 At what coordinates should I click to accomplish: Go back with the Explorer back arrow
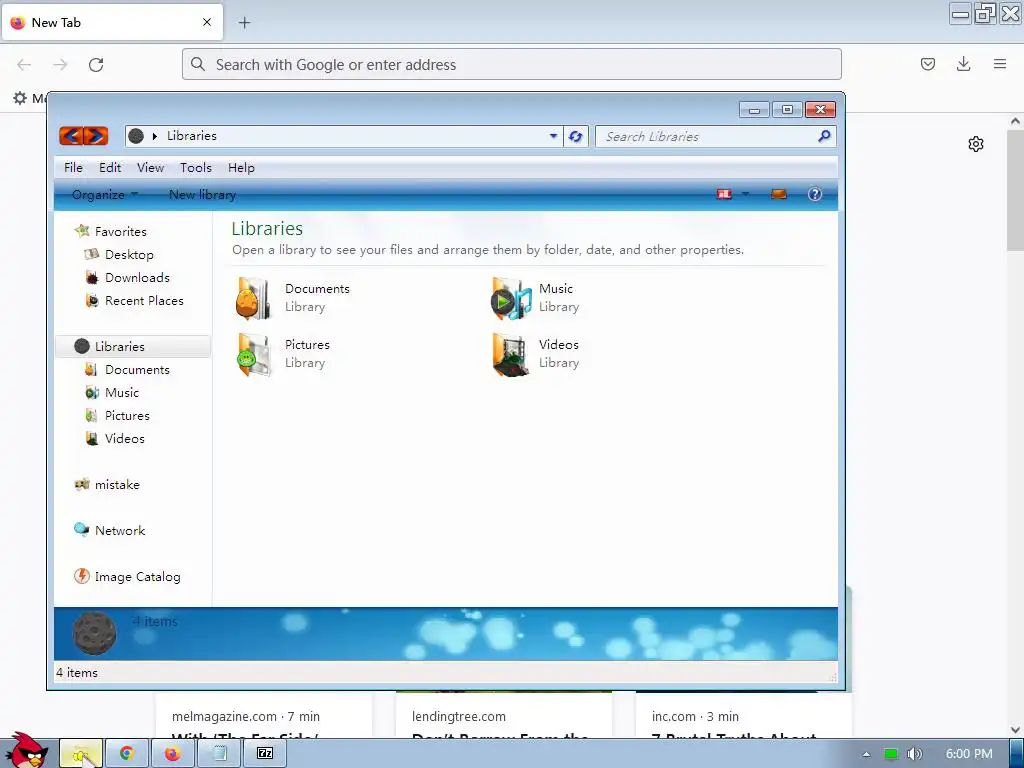(71, 136)
